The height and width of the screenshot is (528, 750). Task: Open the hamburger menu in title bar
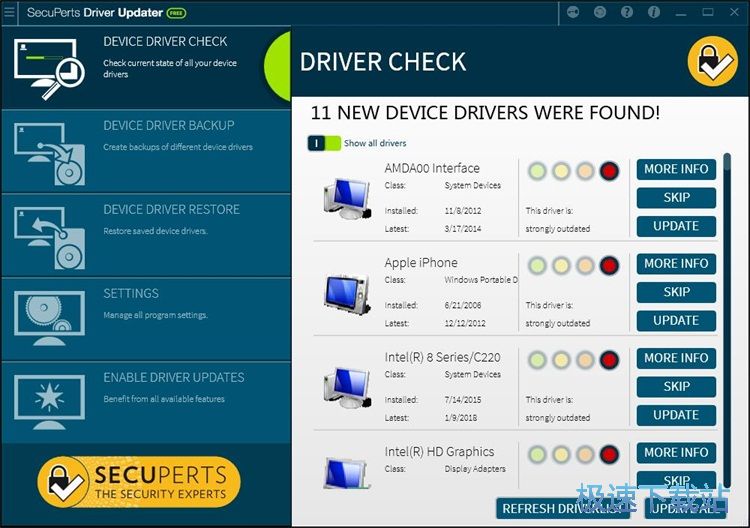point(10,13)
